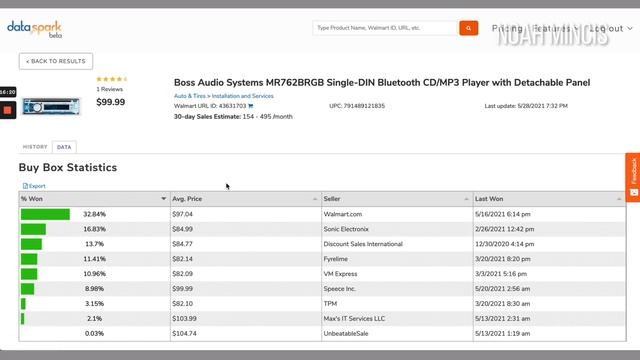Click the Export file icon
Image resolution: width=640 pixels, height=360 pixels.
(x=25, y=186)
